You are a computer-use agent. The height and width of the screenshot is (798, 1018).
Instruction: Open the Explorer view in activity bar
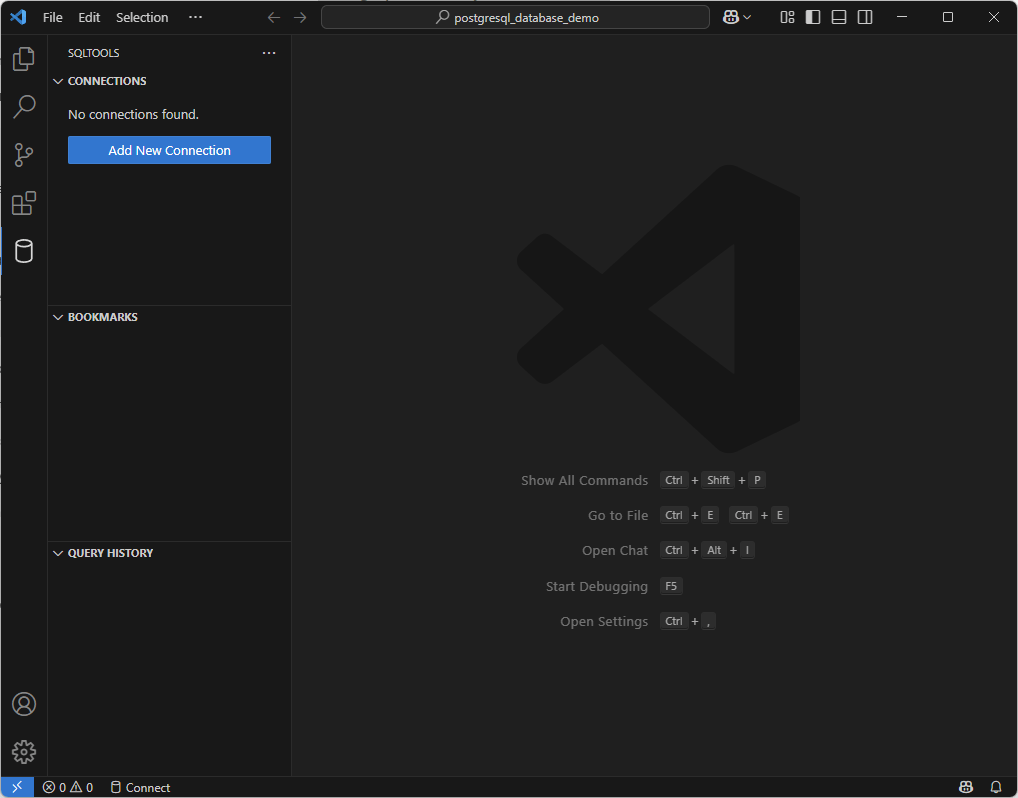point(24,59)
